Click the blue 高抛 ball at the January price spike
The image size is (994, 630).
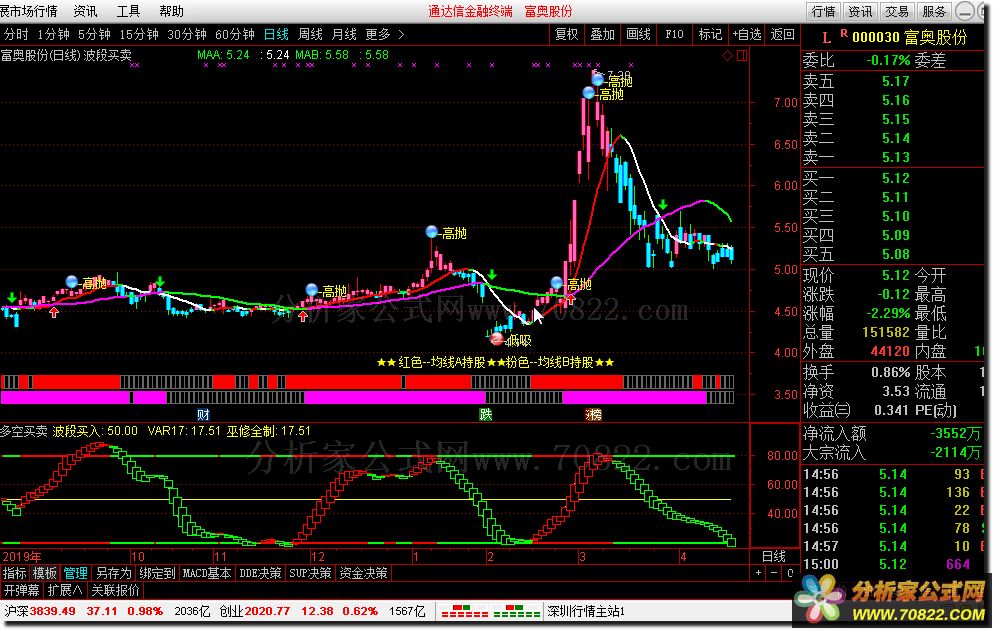[x=432, y=232]
